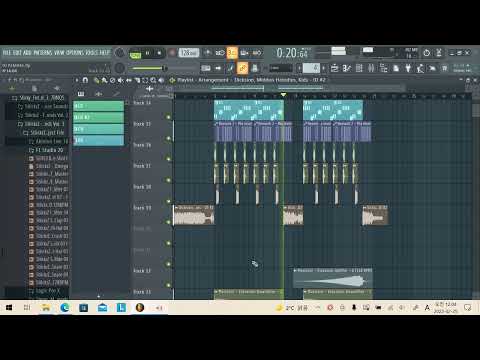
Task: Open the taskbar clock and date
Action: (x=446, y=308)
